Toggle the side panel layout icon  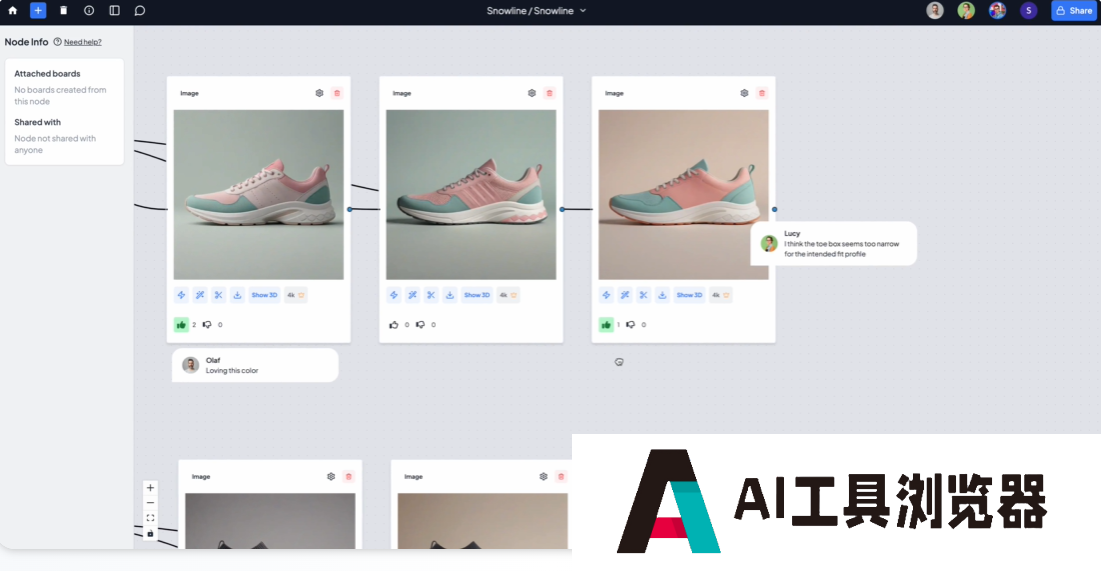114,11
